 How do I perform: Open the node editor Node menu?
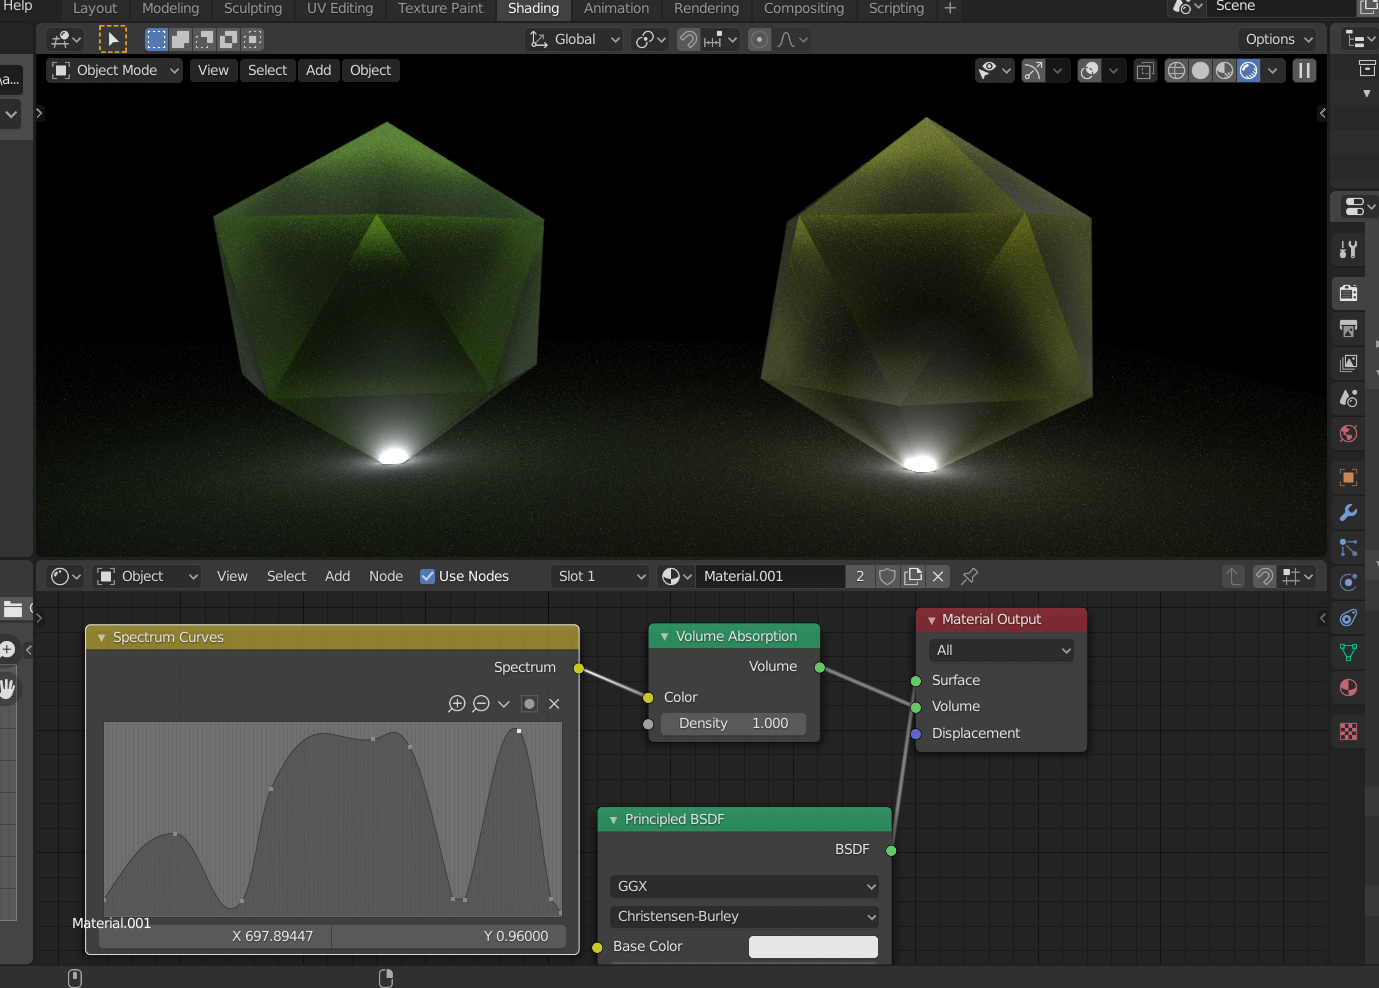coord(386,576)
